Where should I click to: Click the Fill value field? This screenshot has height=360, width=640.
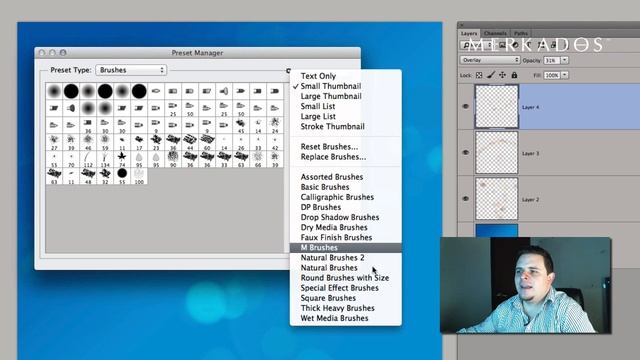(x=551, y=75)
